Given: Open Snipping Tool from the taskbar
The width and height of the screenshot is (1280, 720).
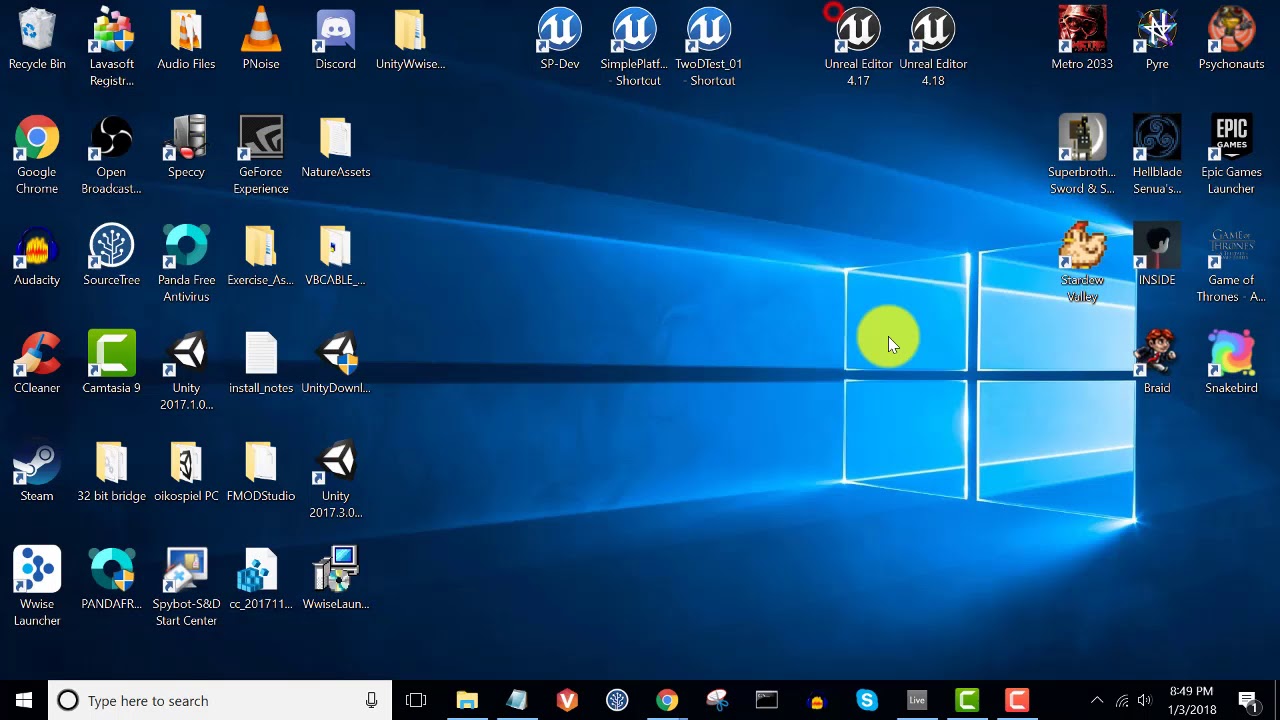Looking at the screenshot, I should 717,700.
